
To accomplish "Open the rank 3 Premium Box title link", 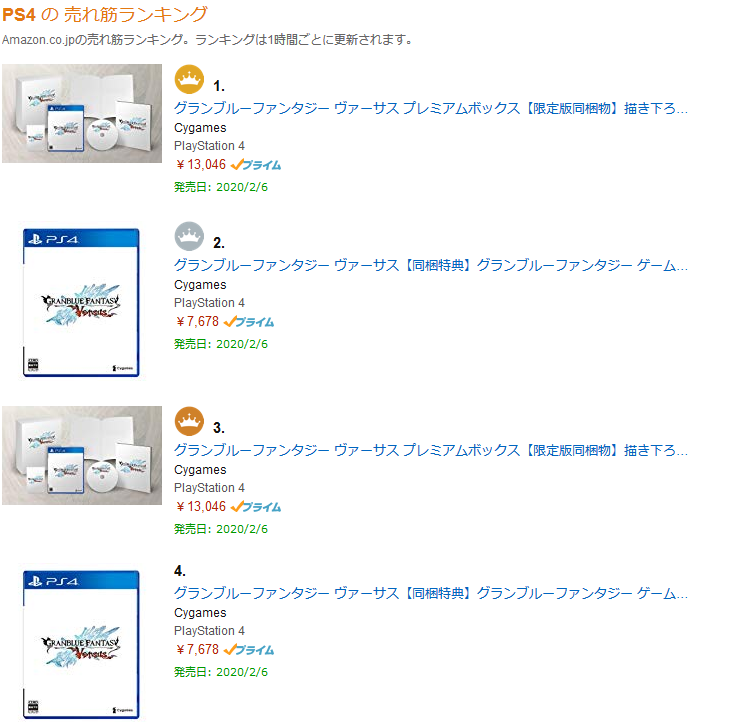I will 431,450.
